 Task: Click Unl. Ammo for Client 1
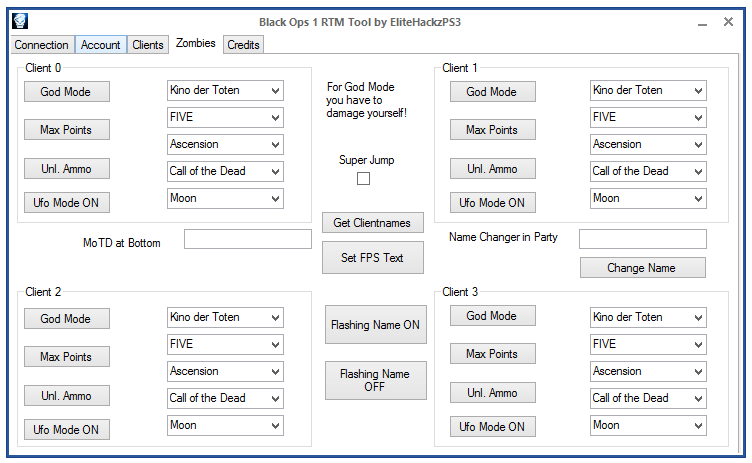[493, 168]
